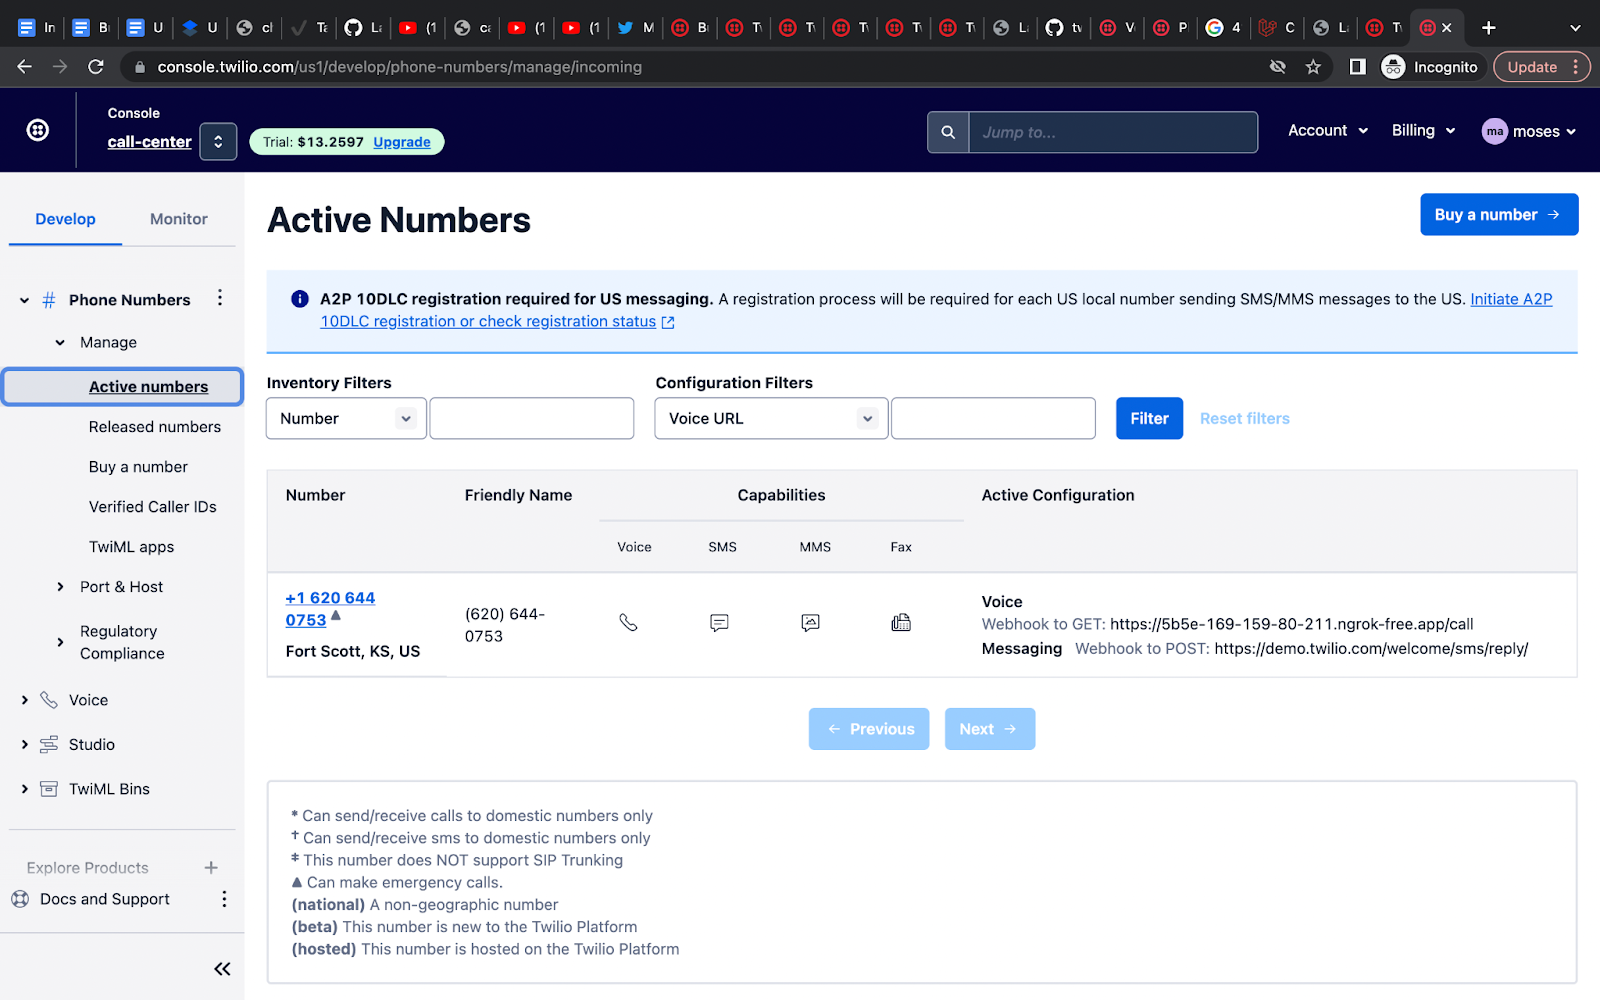The width and height of the screenshot is (1600, 1000).
Task: Open number +1 620 644 0753 link
Action: (x=330, y=609)
